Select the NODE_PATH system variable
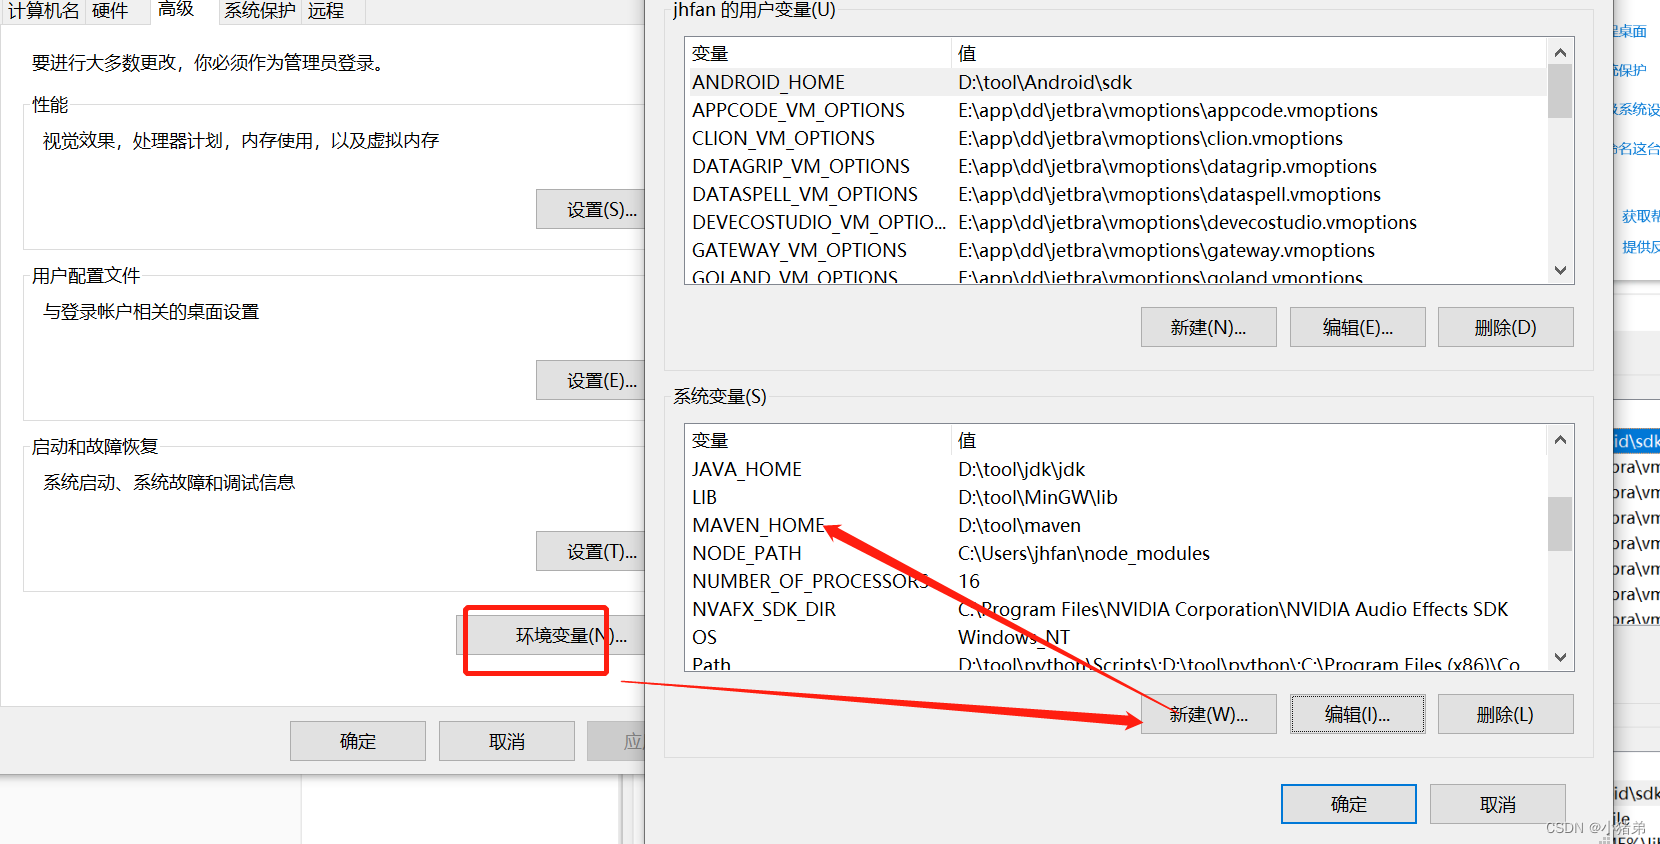Screen dimensions: 1660x844 click(x=1116, y=553)
